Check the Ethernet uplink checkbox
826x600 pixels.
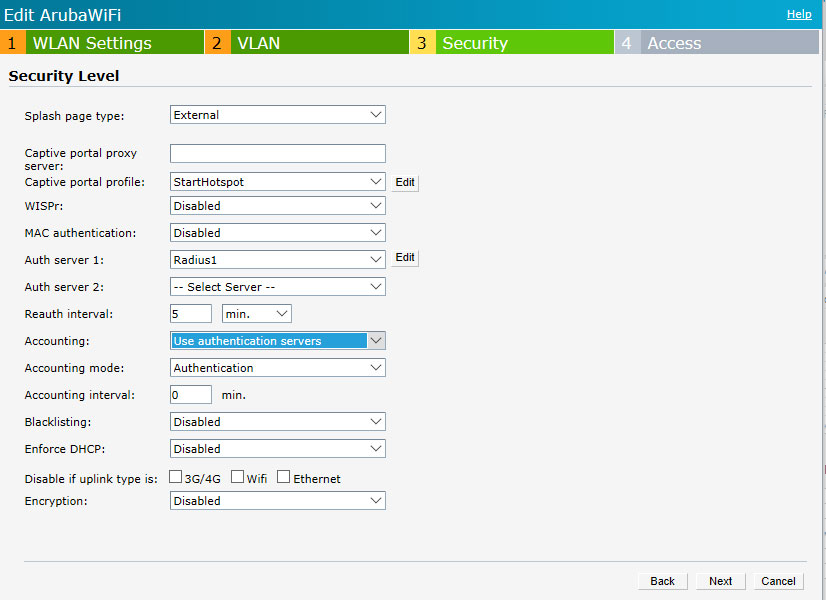284,478
